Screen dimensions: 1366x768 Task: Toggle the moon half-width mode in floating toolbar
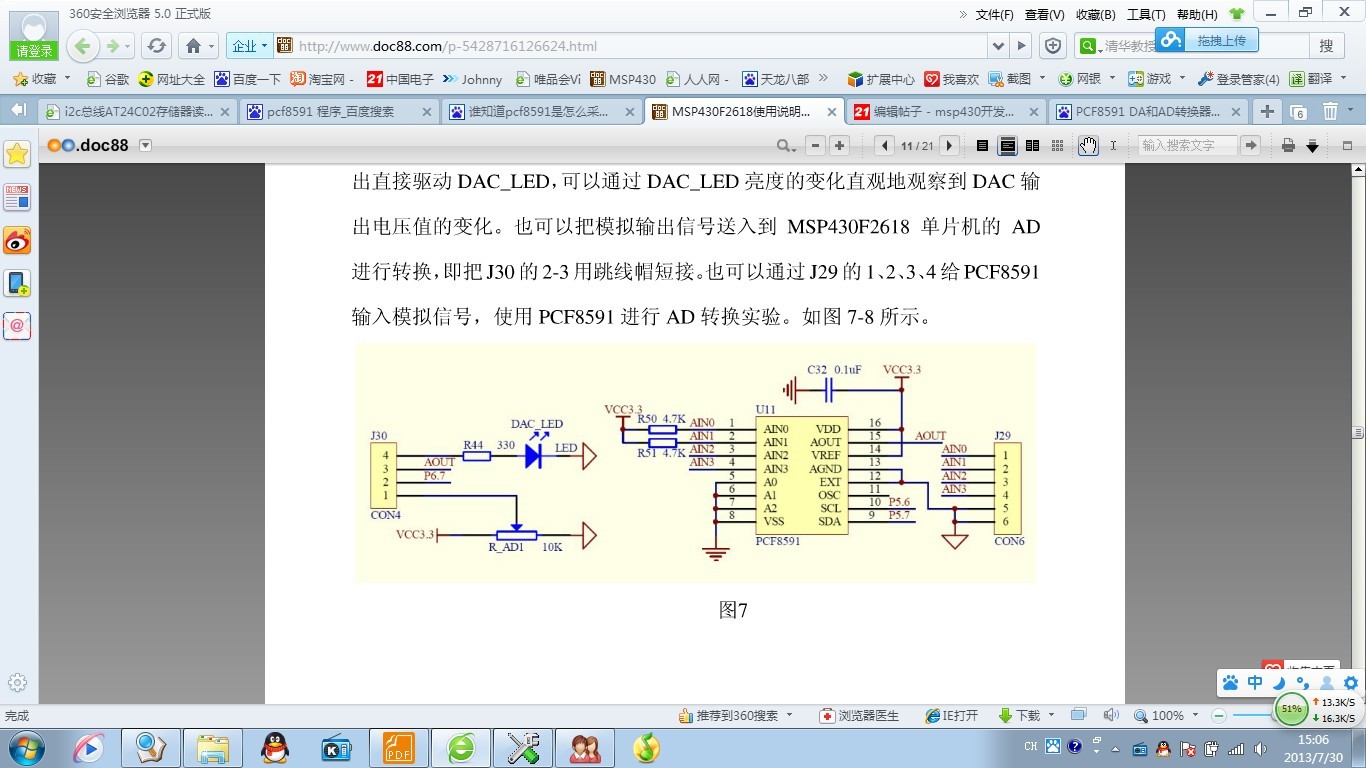[x=1279, y=683]
